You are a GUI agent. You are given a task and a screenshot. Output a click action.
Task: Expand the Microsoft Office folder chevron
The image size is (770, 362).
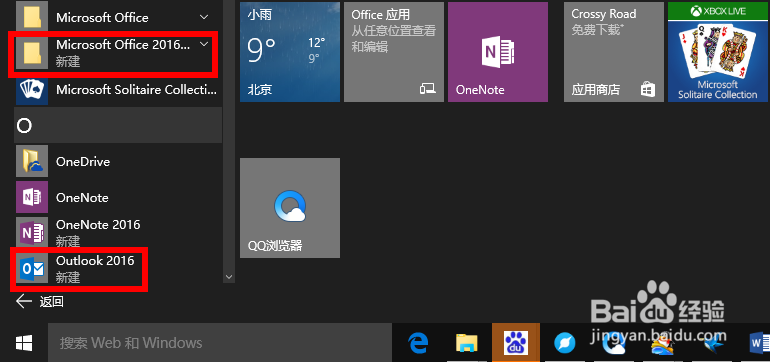pos(204,17)
